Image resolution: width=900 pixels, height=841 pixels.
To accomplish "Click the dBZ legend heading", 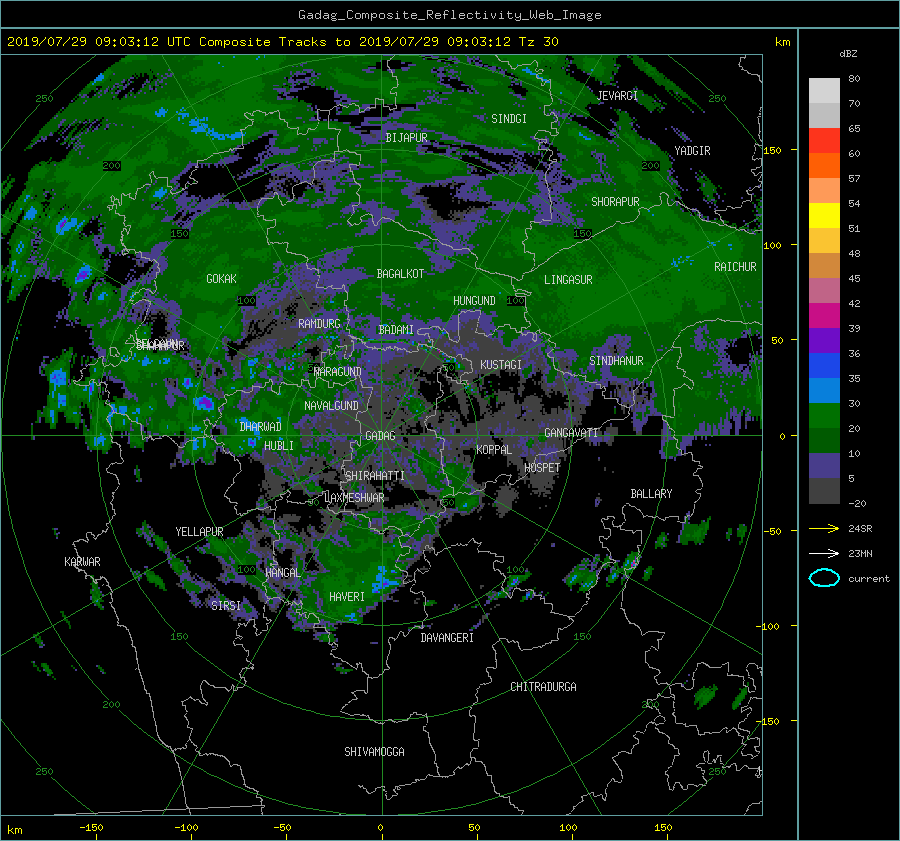I will click(x=848, y=54).
